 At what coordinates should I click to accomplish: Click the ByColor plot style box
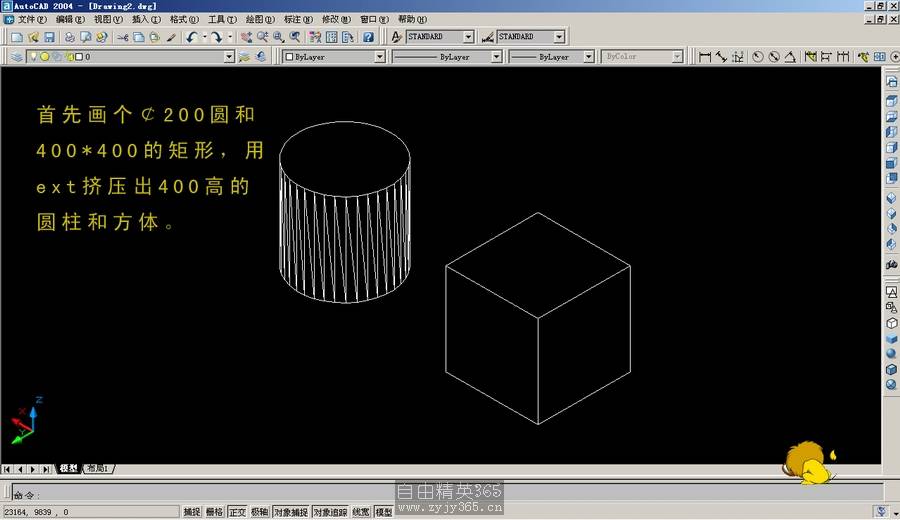(x=642, y=57)
